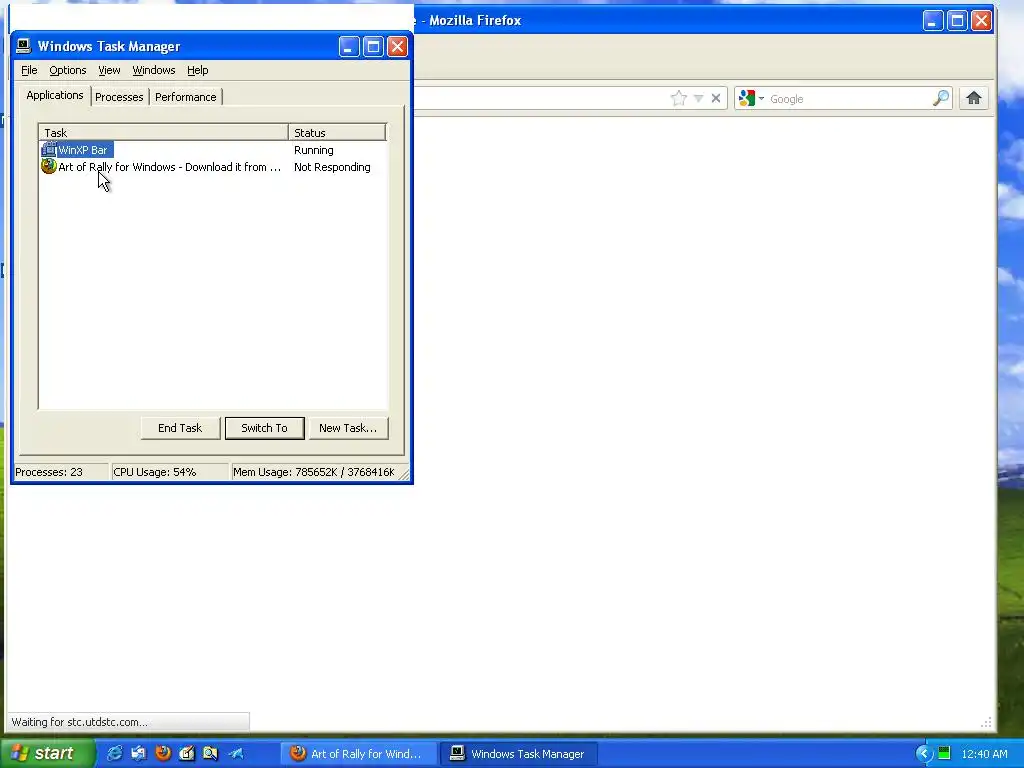Click the Mem Usage status bar entry
Viewport: 1024px width, 768px height.
315,472
